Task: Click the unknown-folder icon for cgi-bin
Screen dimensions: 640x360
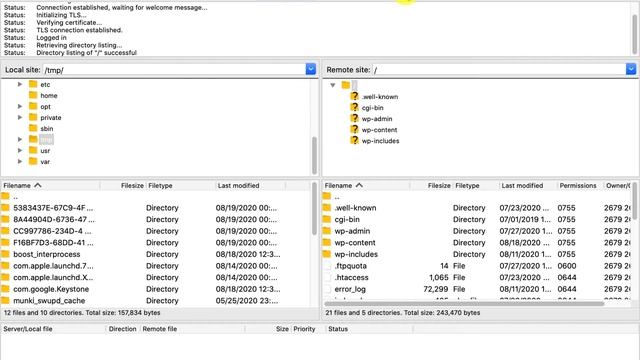Action: pyautogui.click(x=354, y=107)
